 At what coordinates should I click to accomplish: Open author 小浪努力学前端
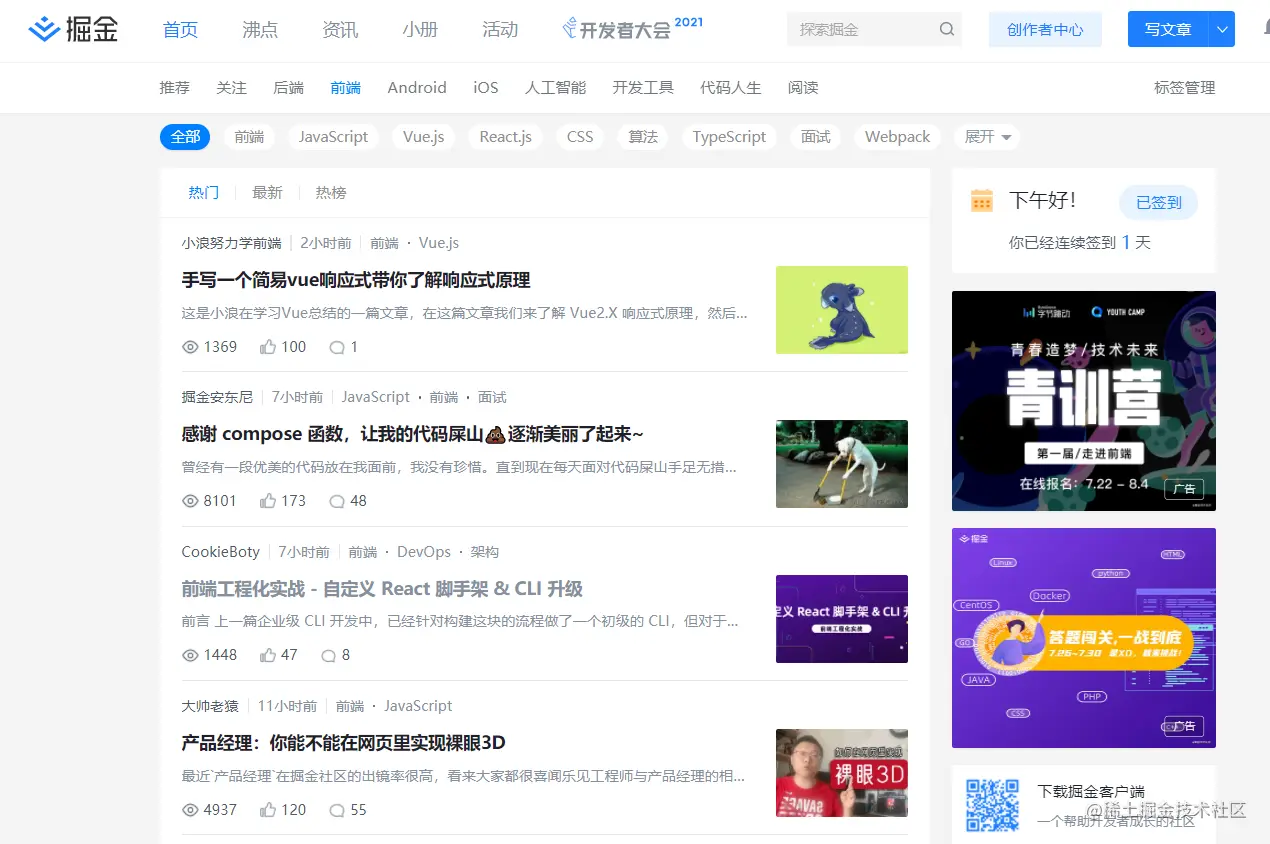(231, 243)
